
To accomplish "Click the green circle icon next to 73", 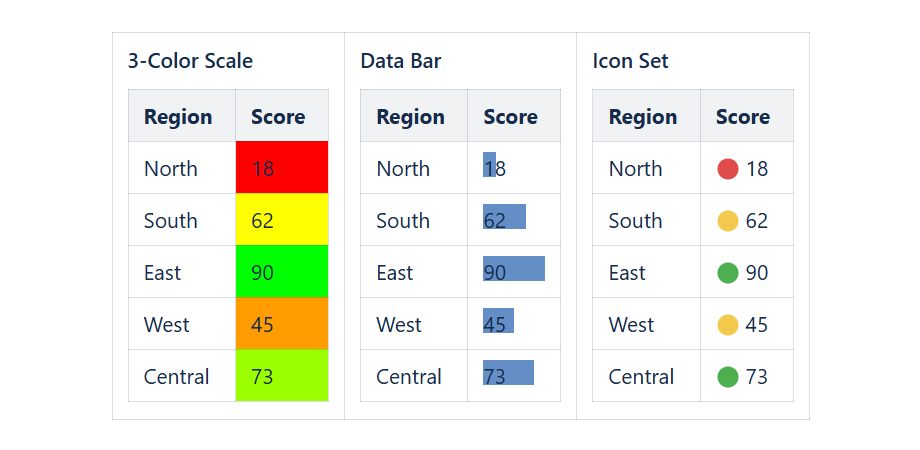I will (728, 377).
